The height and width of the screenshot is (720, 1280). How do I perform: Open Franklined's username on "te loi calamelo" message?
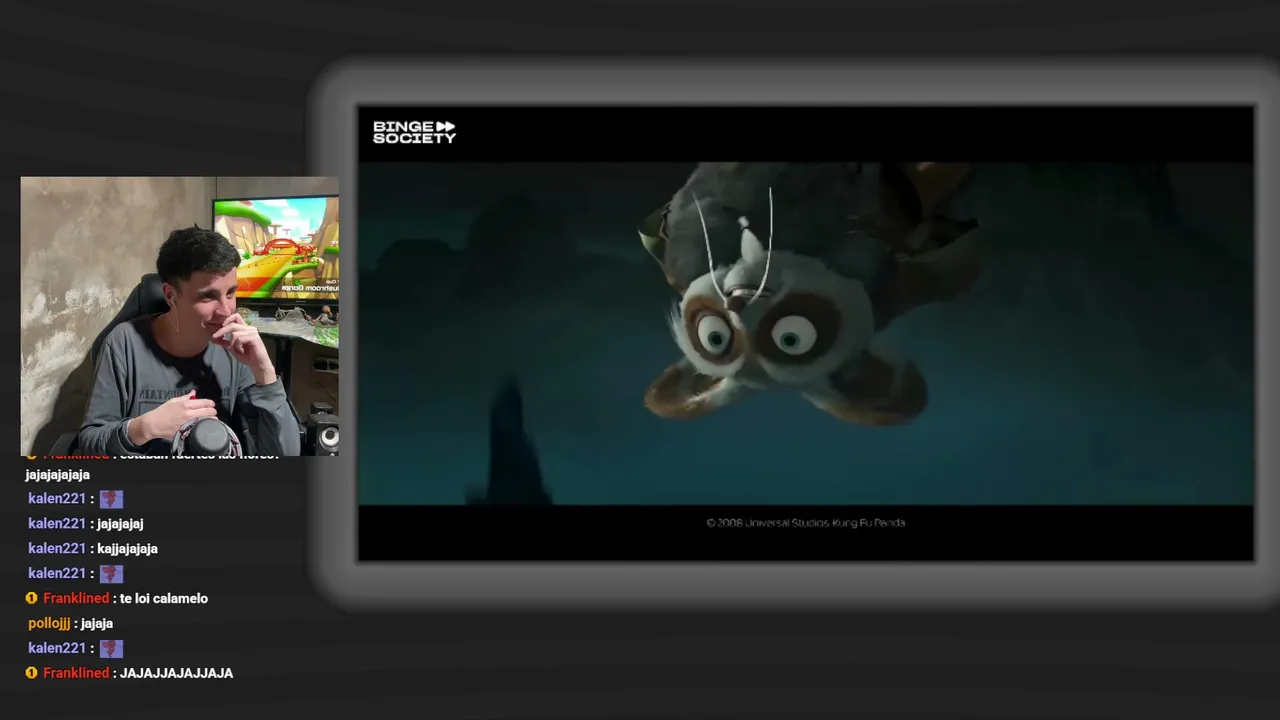pyautogui.click(x=76, y=598)
